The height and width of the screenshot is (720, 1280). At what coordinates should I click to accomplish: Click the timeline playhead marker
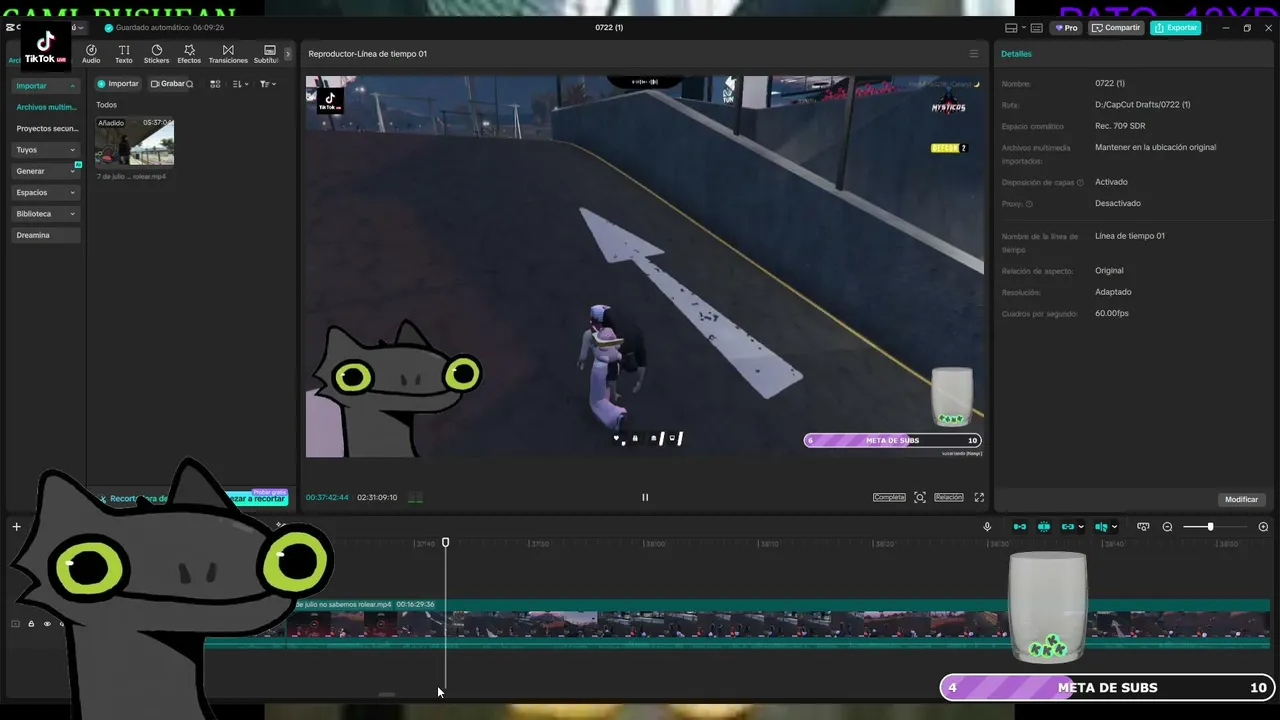446,542
